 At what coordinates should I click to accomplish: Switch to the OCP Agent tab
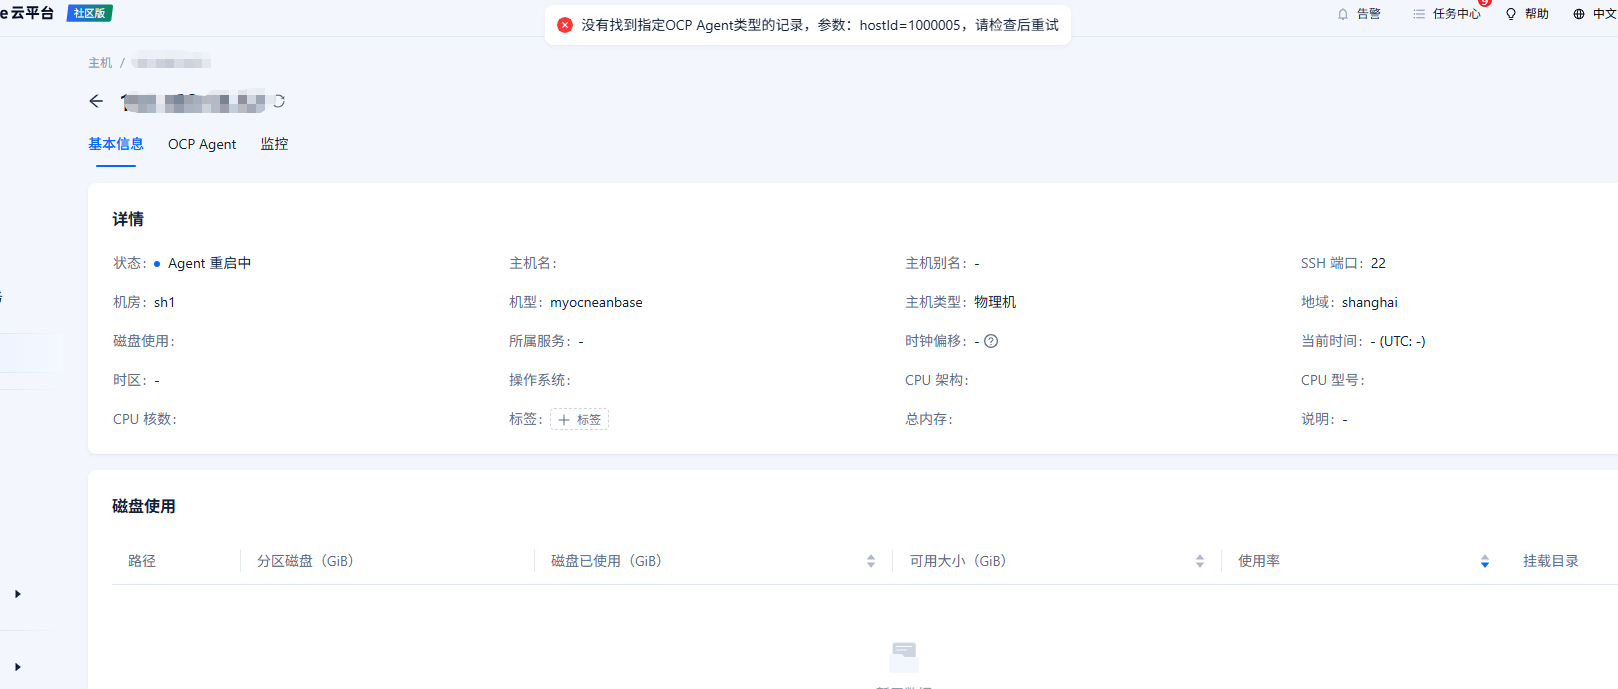tap(202, 144)
